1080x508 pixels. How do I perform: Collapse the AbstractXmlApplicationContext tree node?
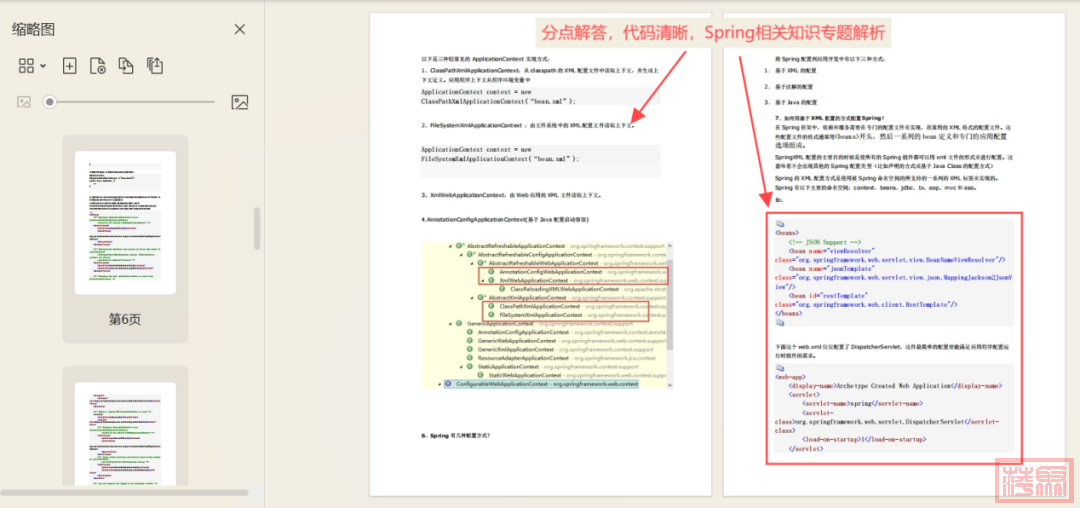471,297
